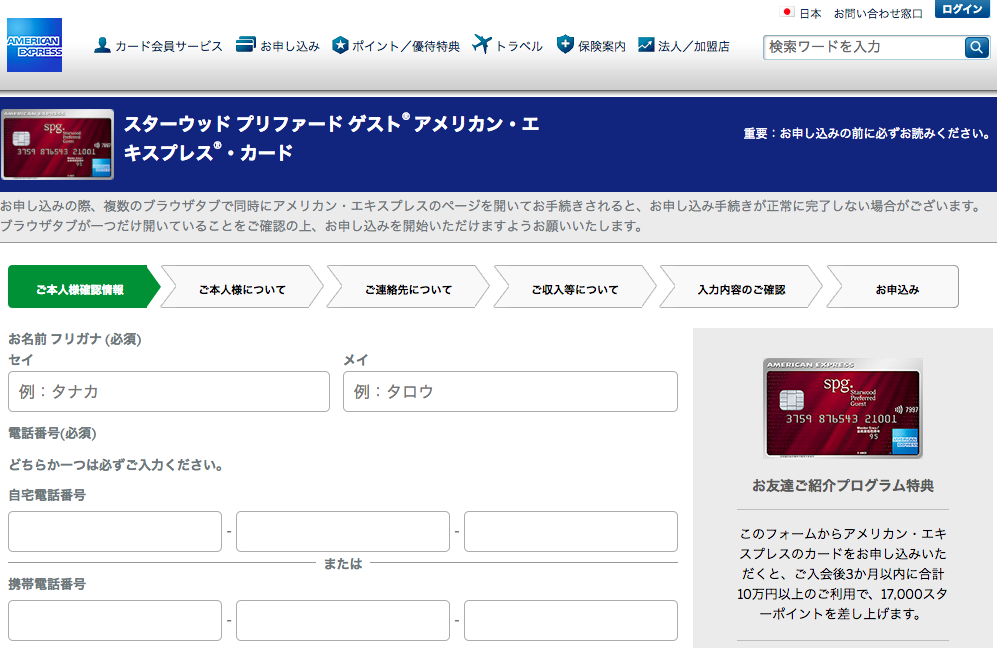This screenshot has height=648, width=997.
Task: Click last 自宅電話番号 field
Action: point(570,532)
